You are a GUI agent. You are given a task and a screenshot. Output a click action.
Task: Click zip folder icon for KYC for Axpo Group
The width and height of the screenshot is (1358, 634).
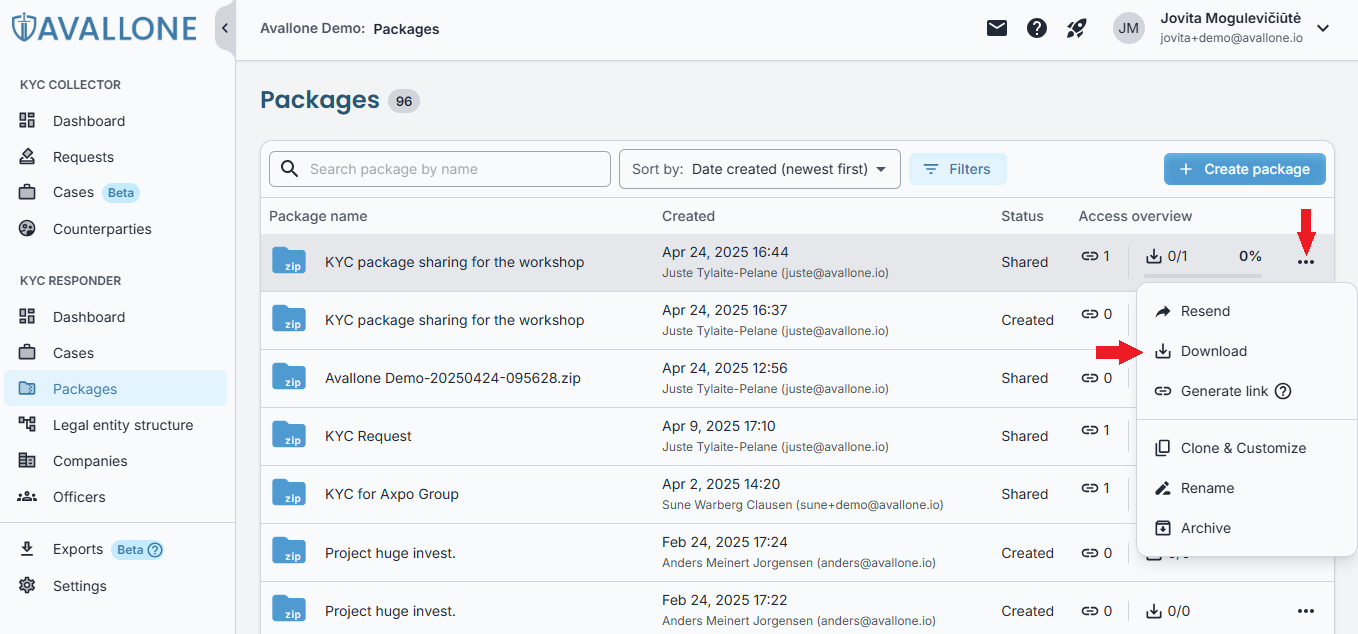click(289, 493)
